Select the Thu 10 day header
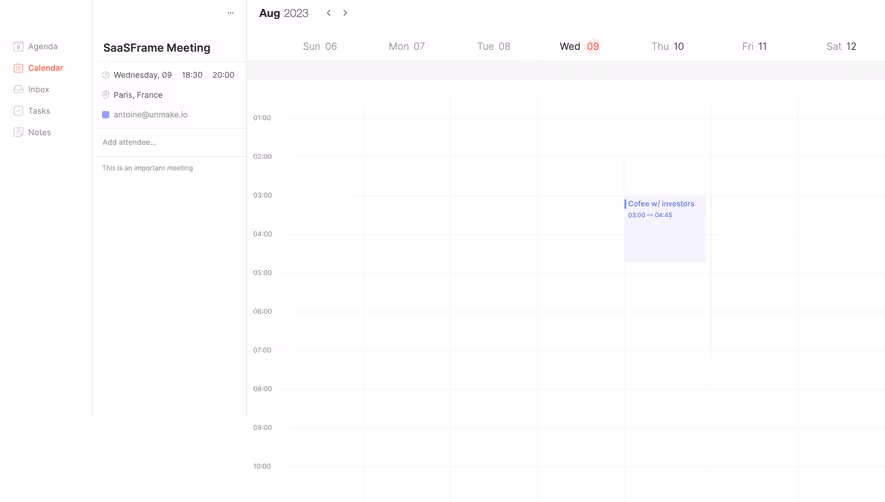This screenshot has height=502, width=885. pos(668,46)
